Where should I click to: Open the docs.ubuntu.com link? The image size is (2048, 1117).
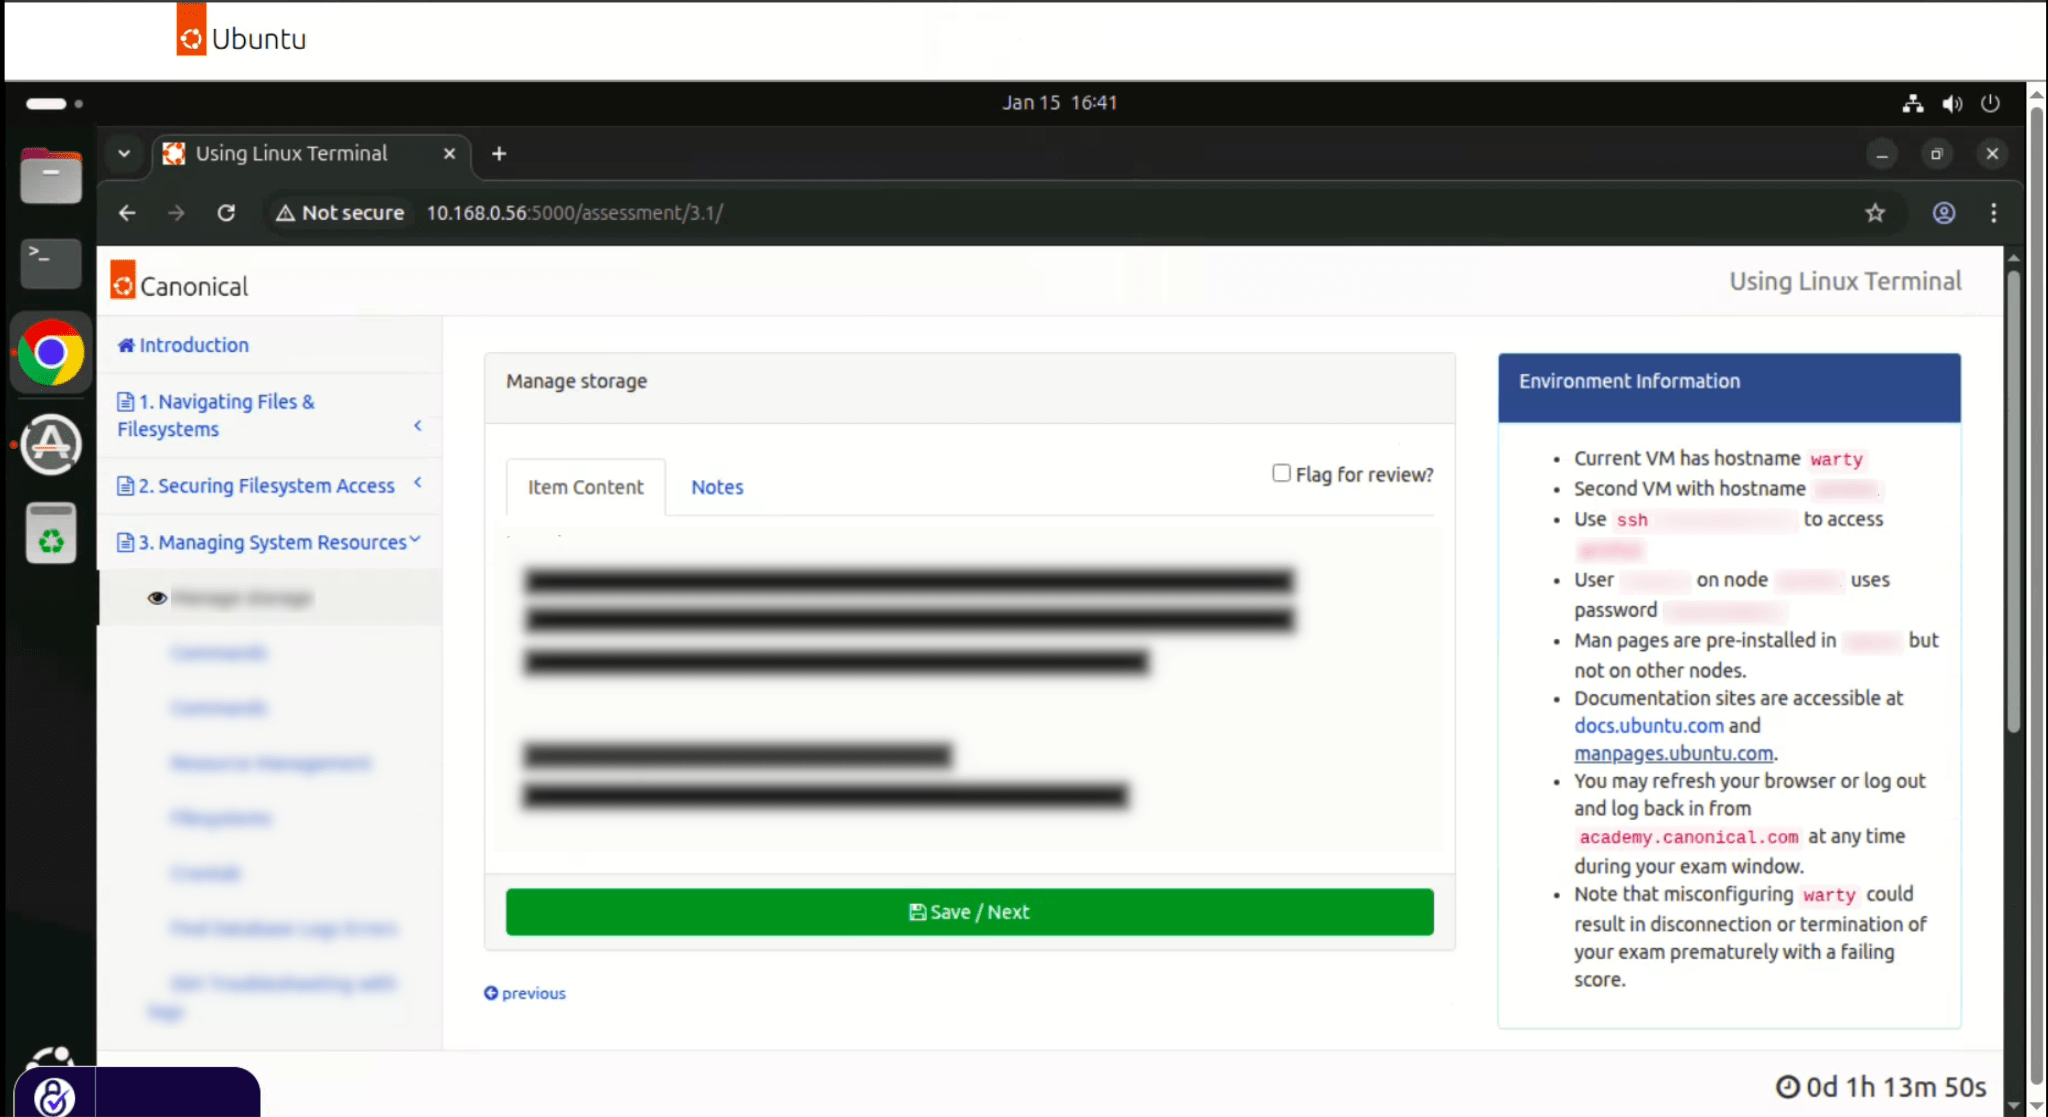pyautogui.click(x=1648, y=726)
